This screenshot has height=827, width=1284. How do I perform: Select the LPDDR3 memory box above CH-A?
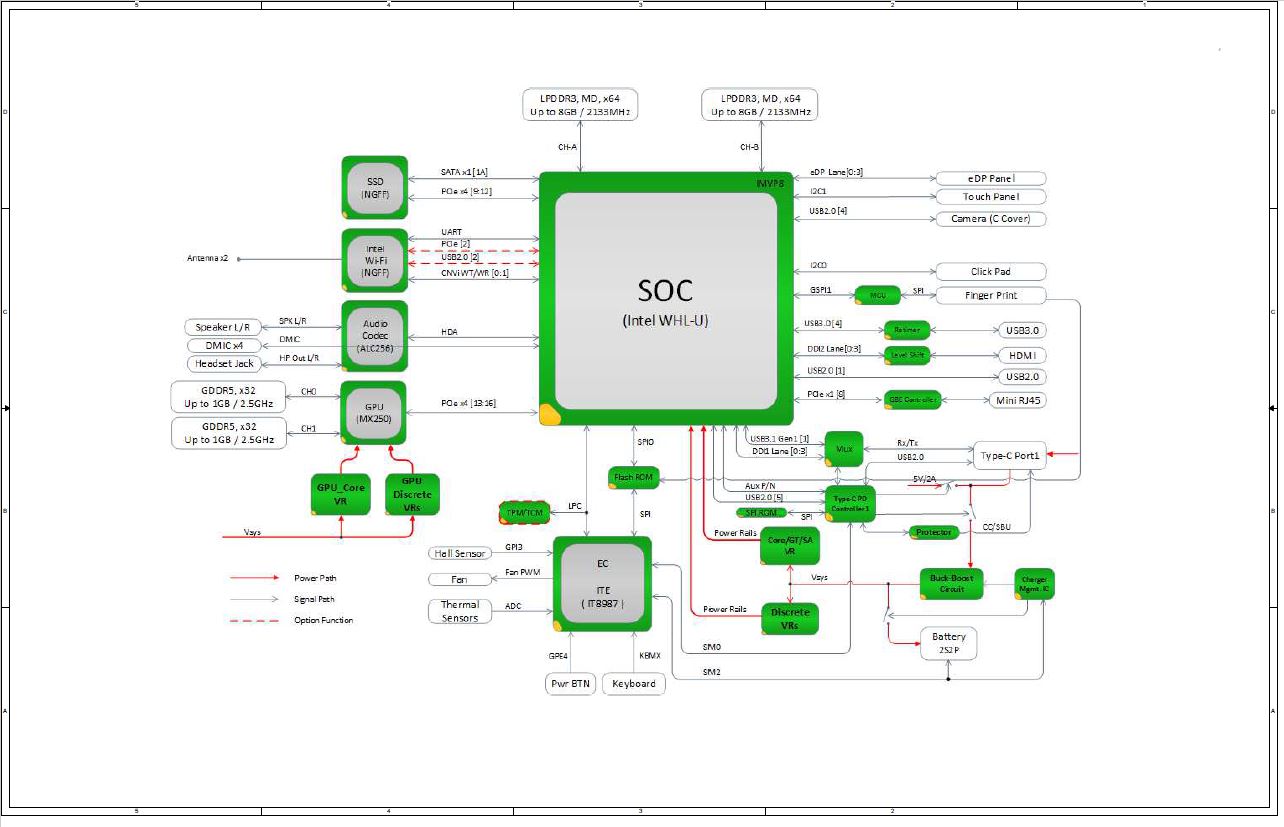(x=580, y=105)
